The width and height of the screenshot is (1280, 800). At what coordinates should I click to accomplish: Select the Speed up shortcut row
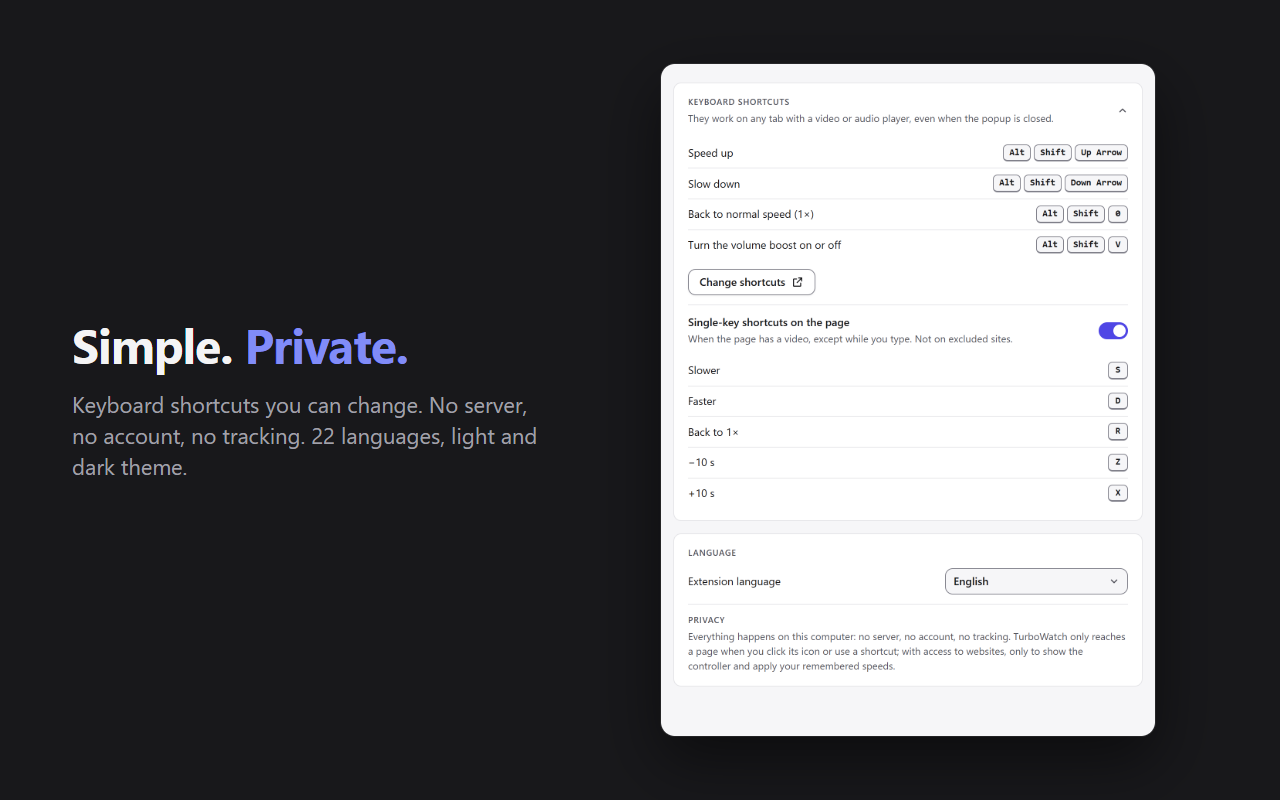[908, 153]
